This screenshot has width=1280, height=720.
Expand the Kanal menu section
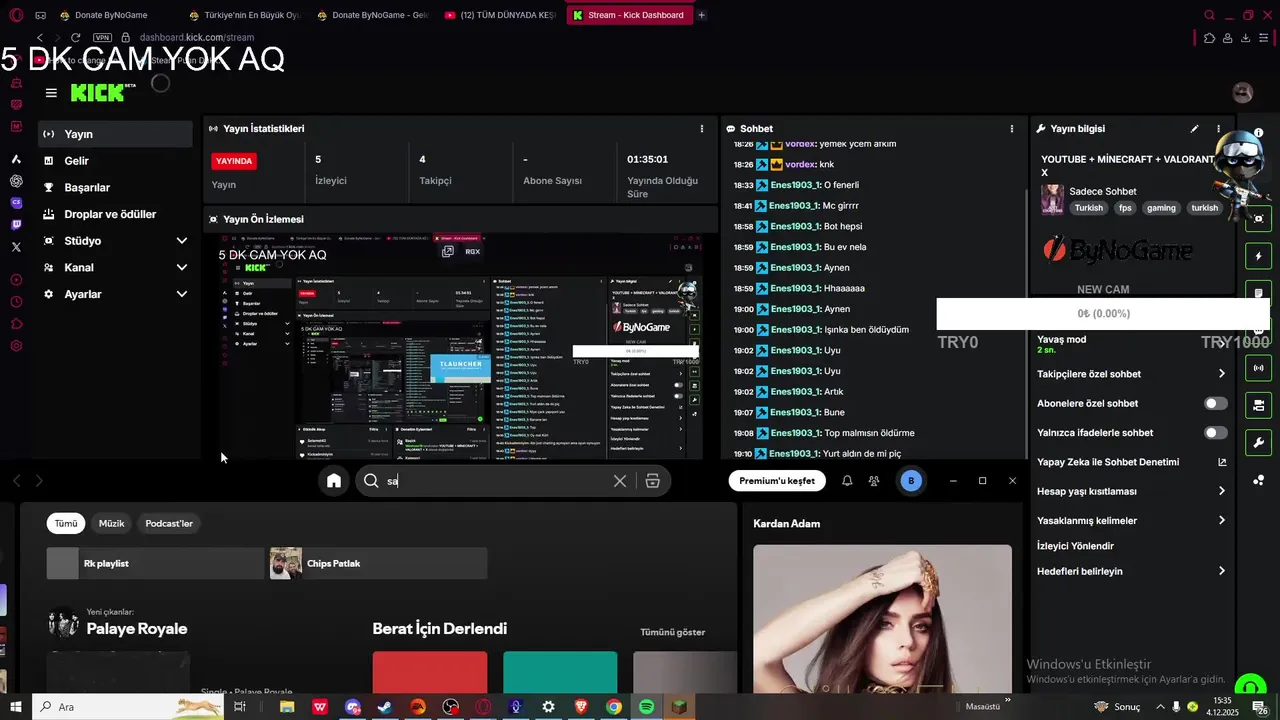(x=115, y=268)
